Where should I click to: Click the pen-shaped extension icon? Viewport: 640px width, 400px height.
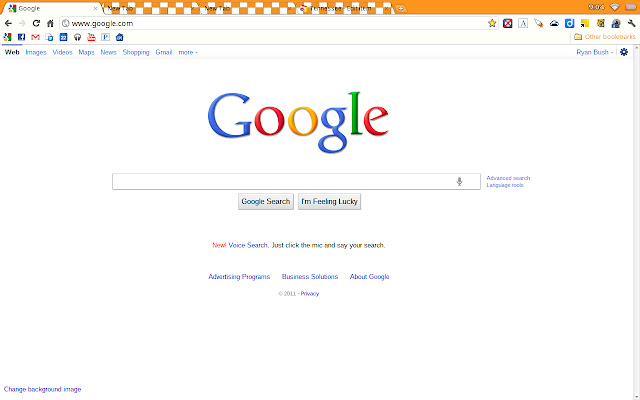point(538,23)
